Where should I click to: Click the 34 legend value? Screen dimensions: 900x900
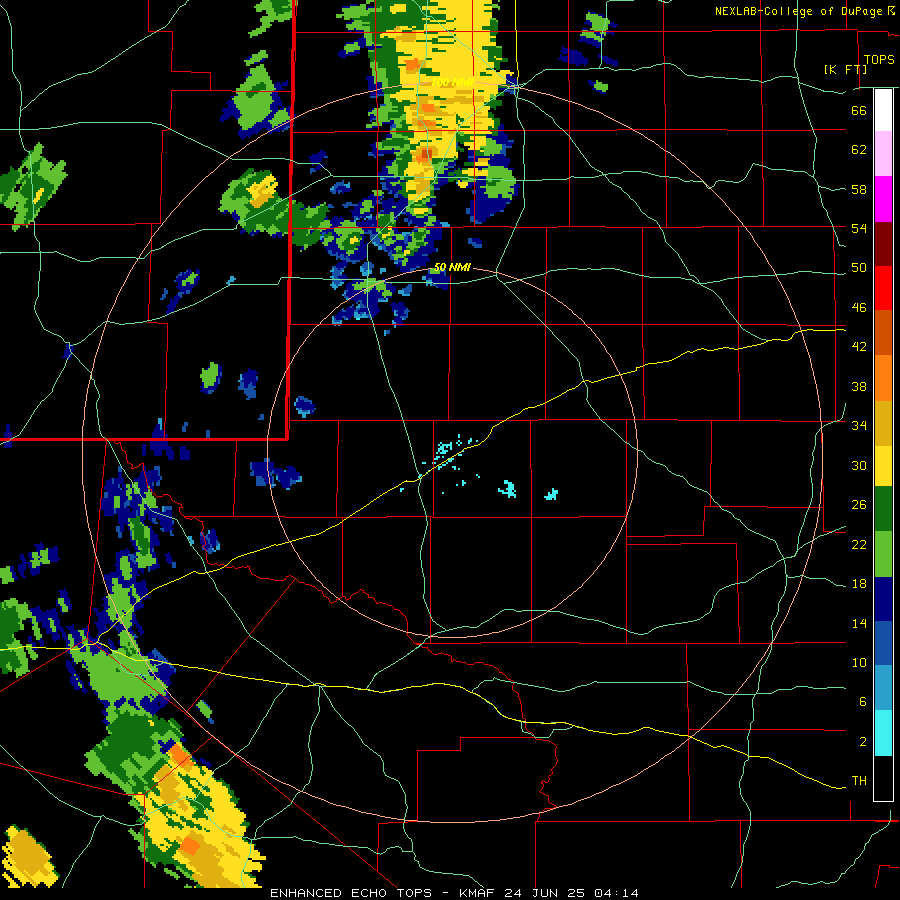click(x=859, y=426)
